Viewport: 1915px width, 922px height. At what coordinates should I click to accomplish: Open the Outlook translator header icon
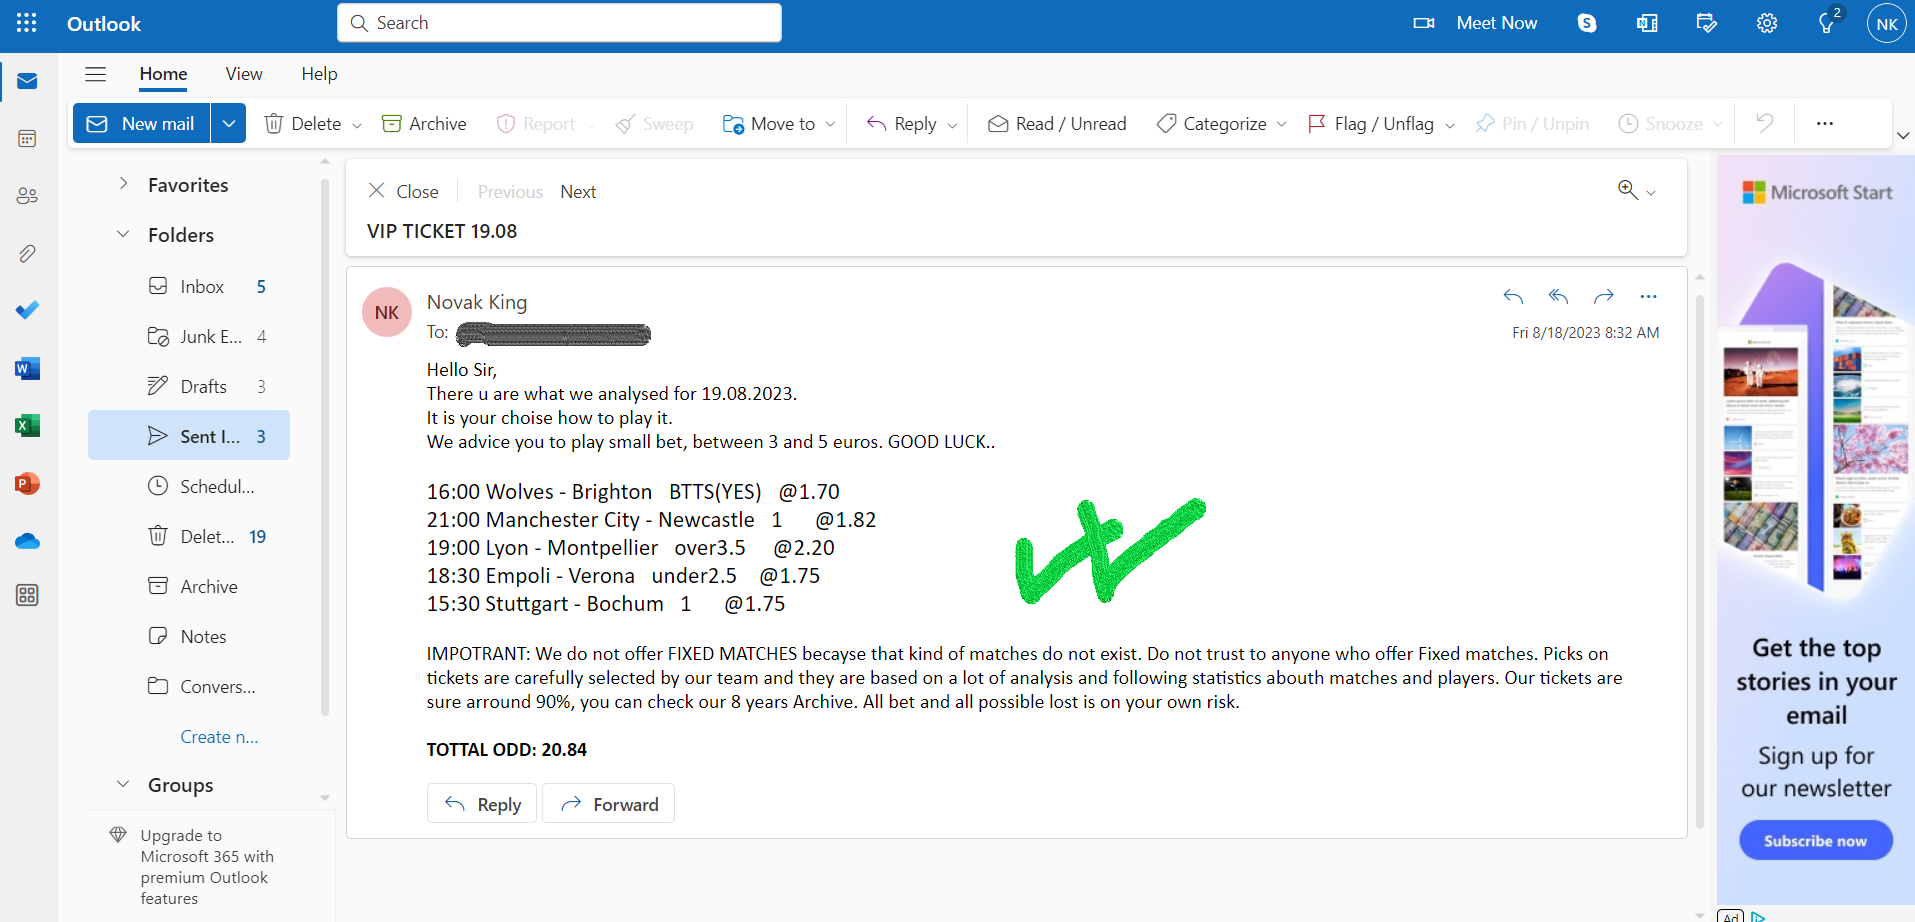click(1647, 23)
